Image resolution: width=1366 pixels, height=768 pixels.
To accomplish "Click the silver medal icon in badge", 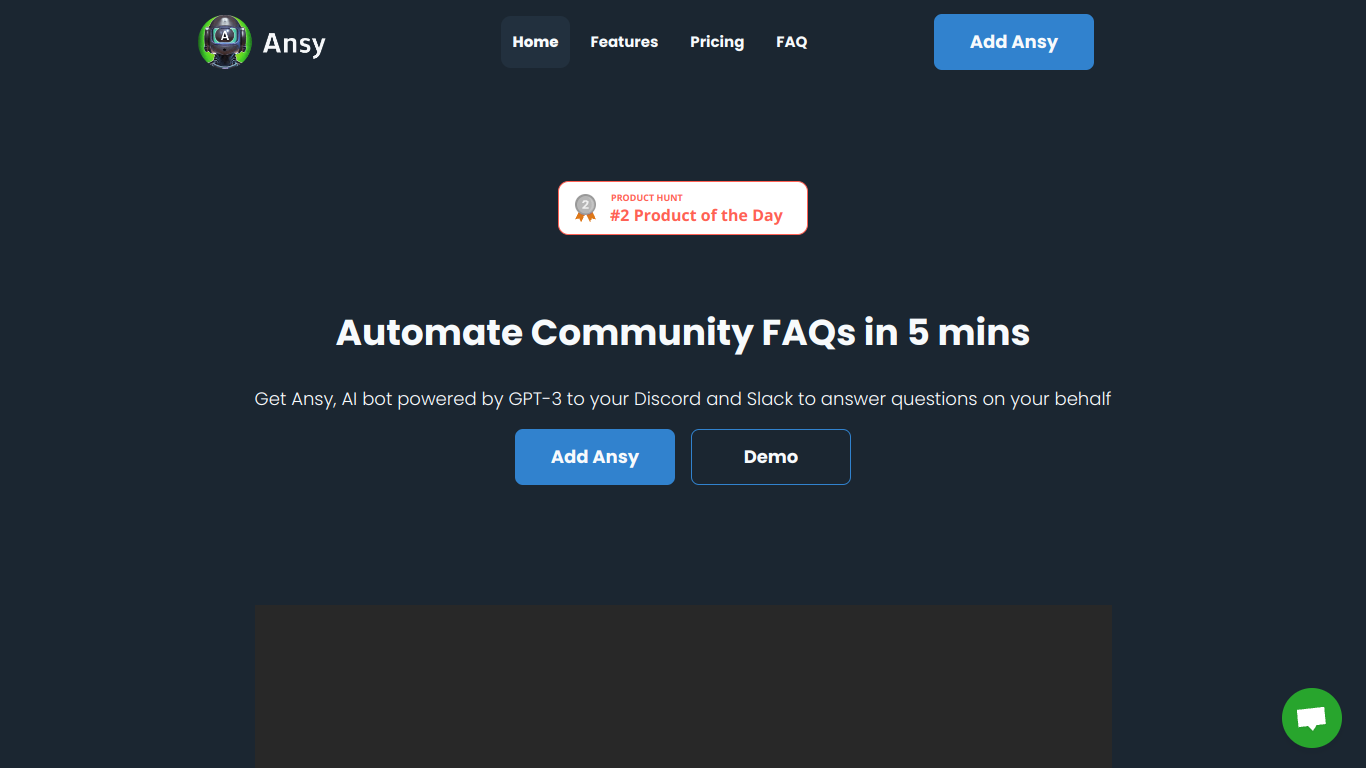I will click(585, 208).
